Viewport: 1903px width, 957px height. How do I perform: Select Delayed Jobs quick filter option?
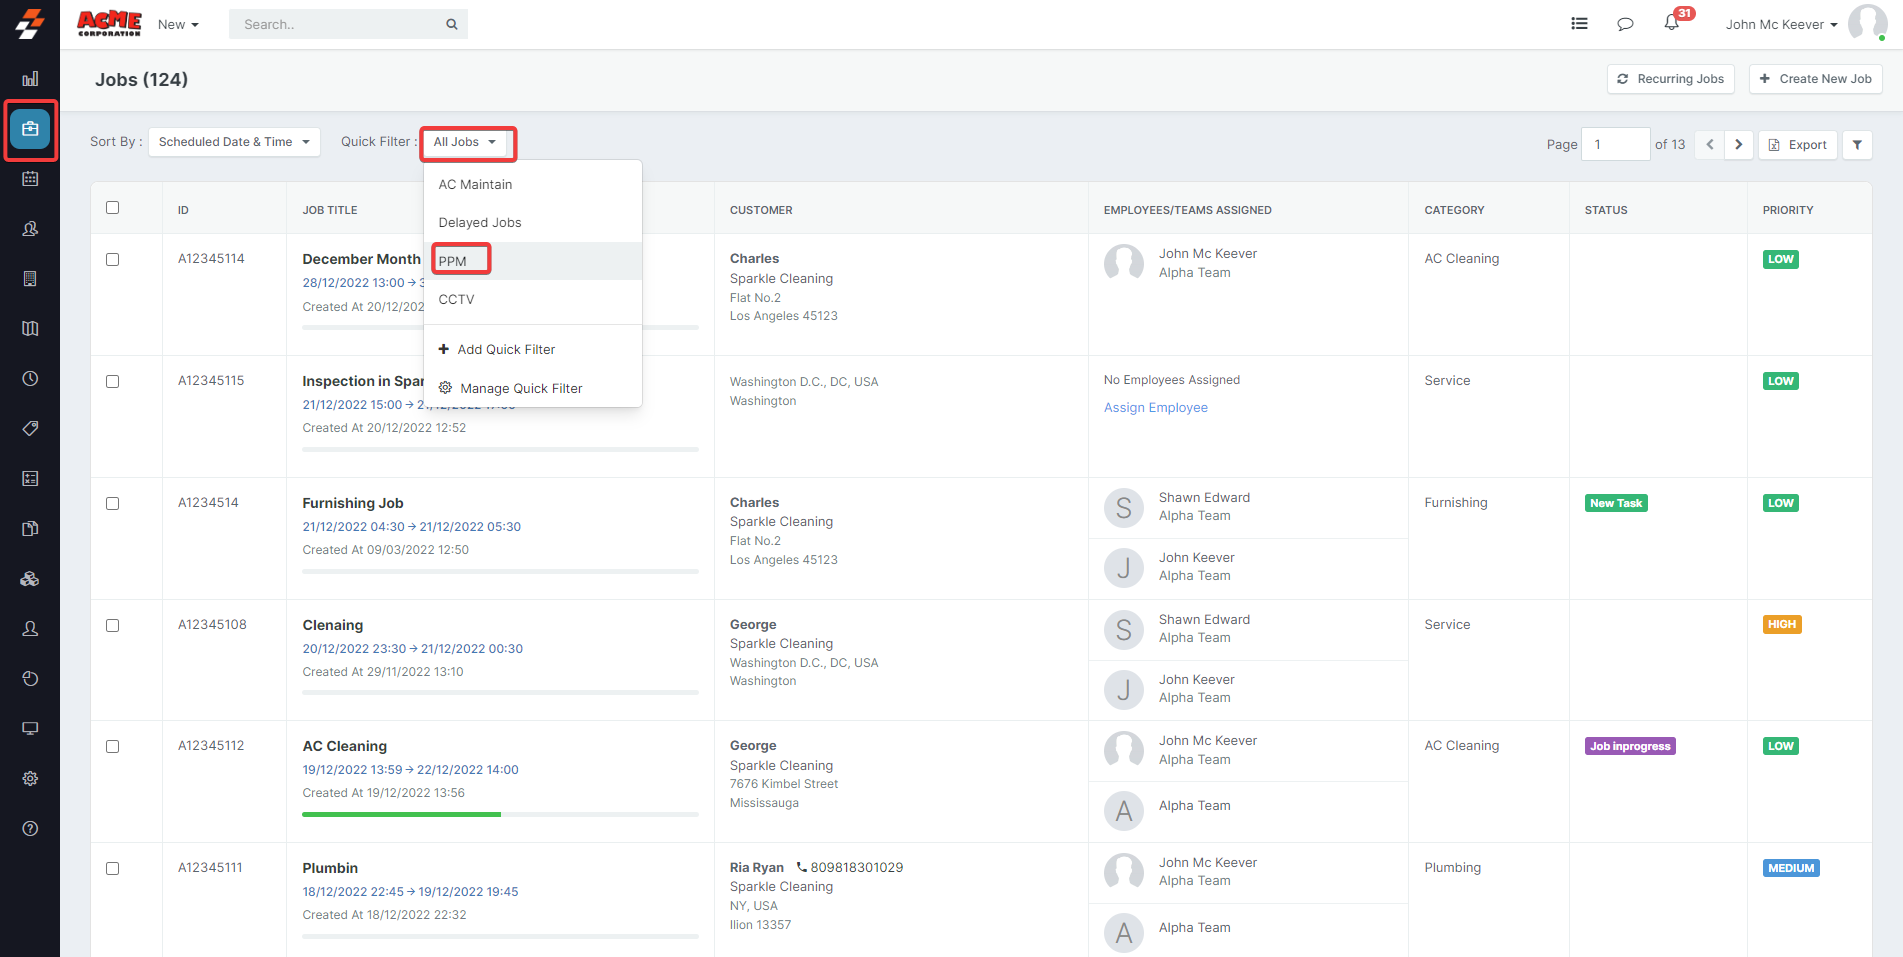point(480,223)
